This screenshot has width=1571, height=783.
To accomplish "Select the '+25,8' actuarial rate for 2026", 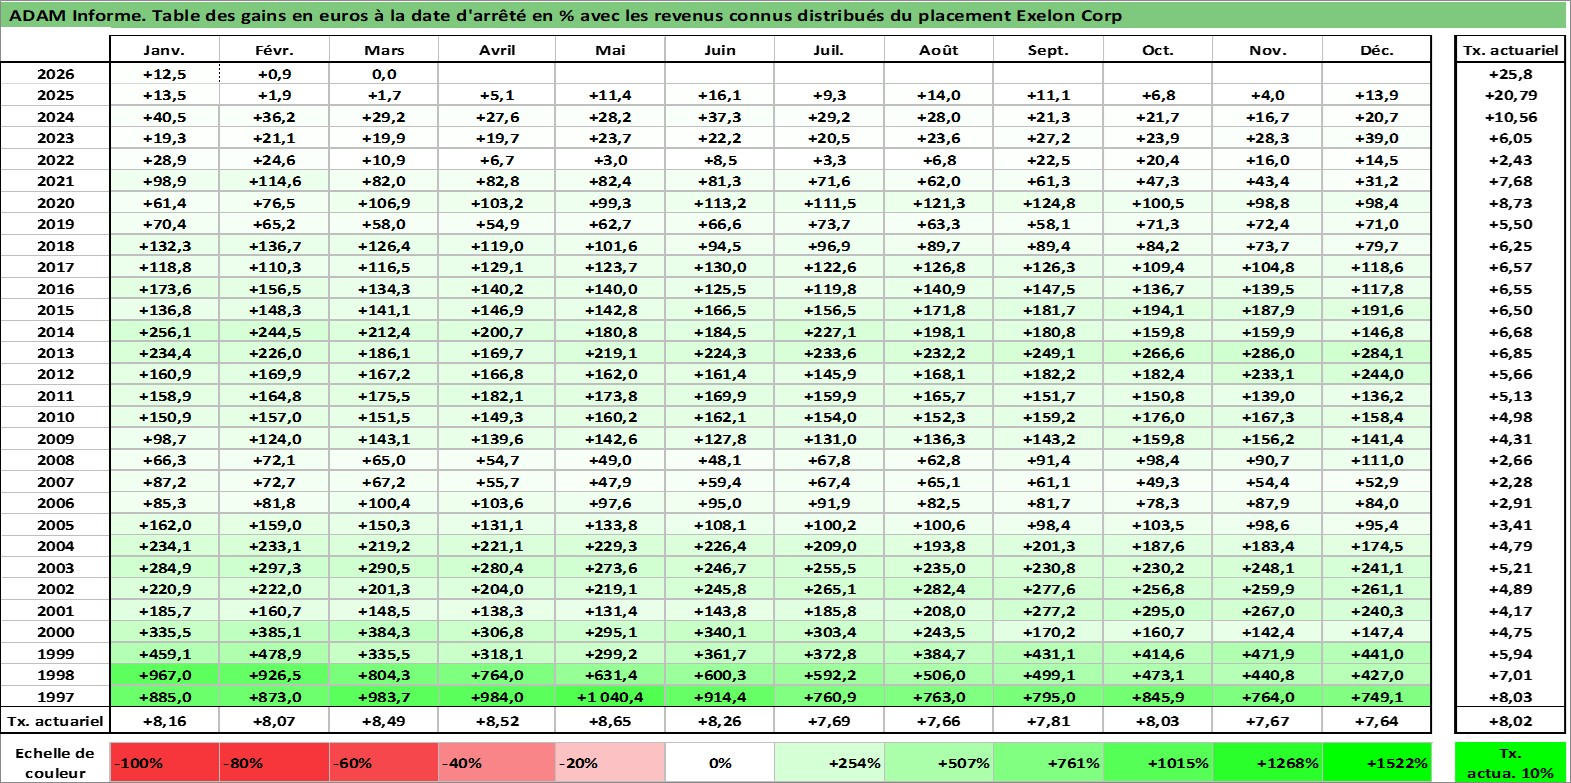I will coord(1510,74).
